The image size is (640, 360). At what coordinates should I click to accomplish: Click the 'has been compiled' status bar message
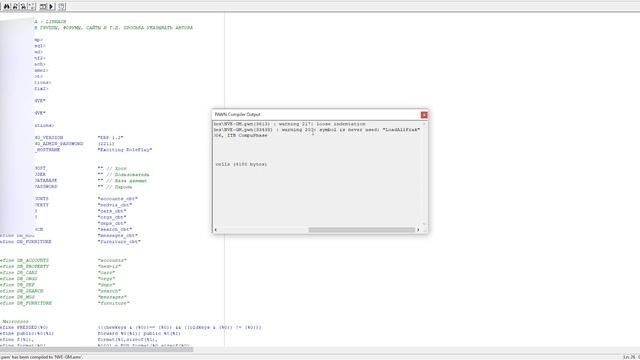tap(41, 357)
